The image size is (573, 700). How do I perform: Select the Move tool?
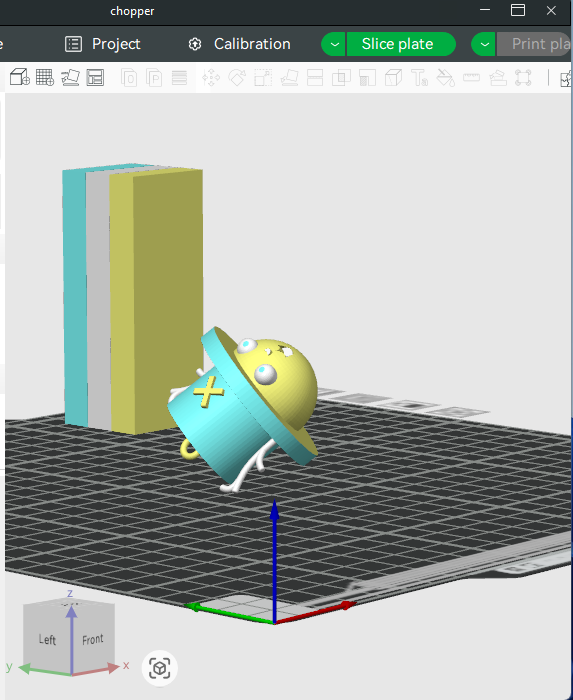coord(211,78)
